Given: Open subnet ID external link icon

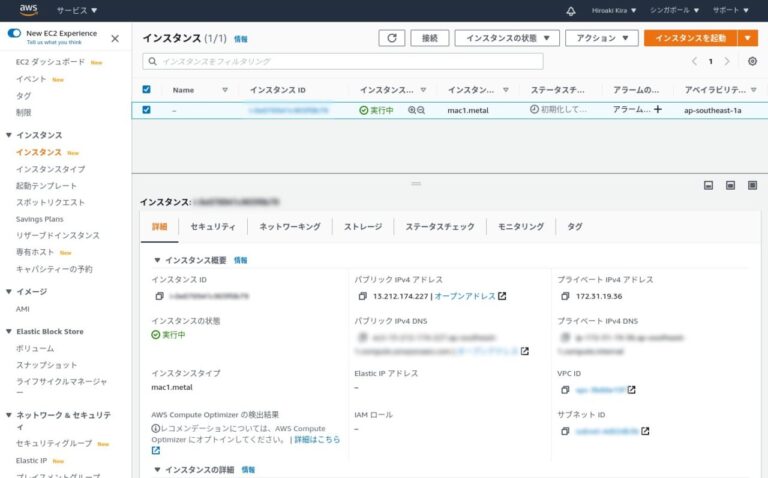Looking at the screenshot, I should (645, 431).
